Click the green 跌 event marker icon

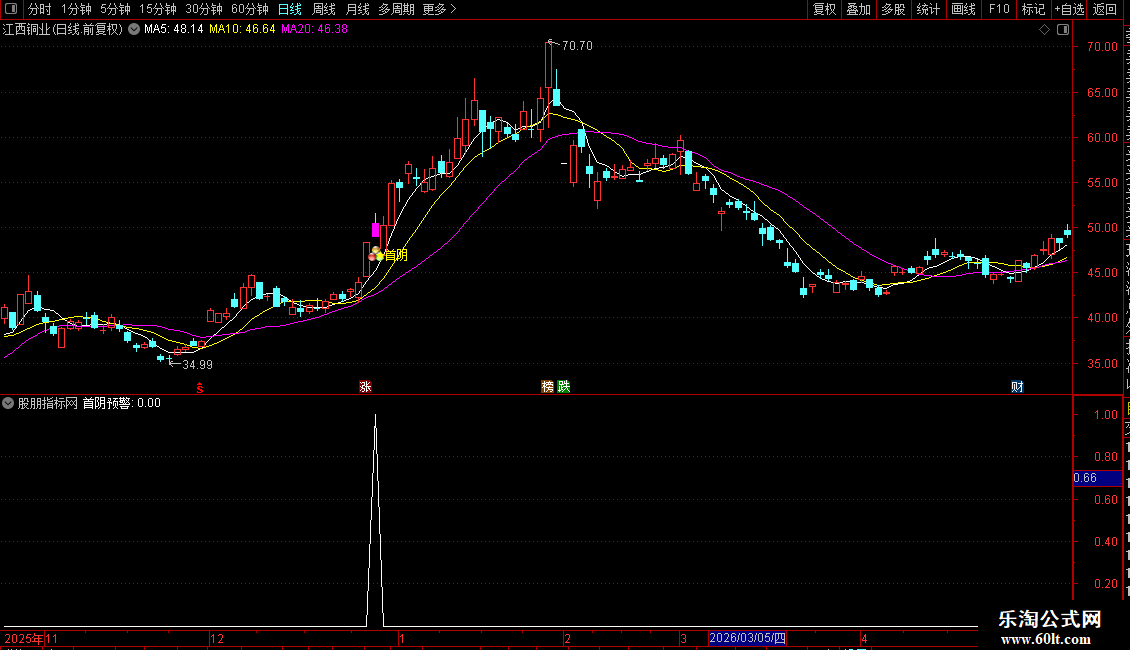pos(564,387)
